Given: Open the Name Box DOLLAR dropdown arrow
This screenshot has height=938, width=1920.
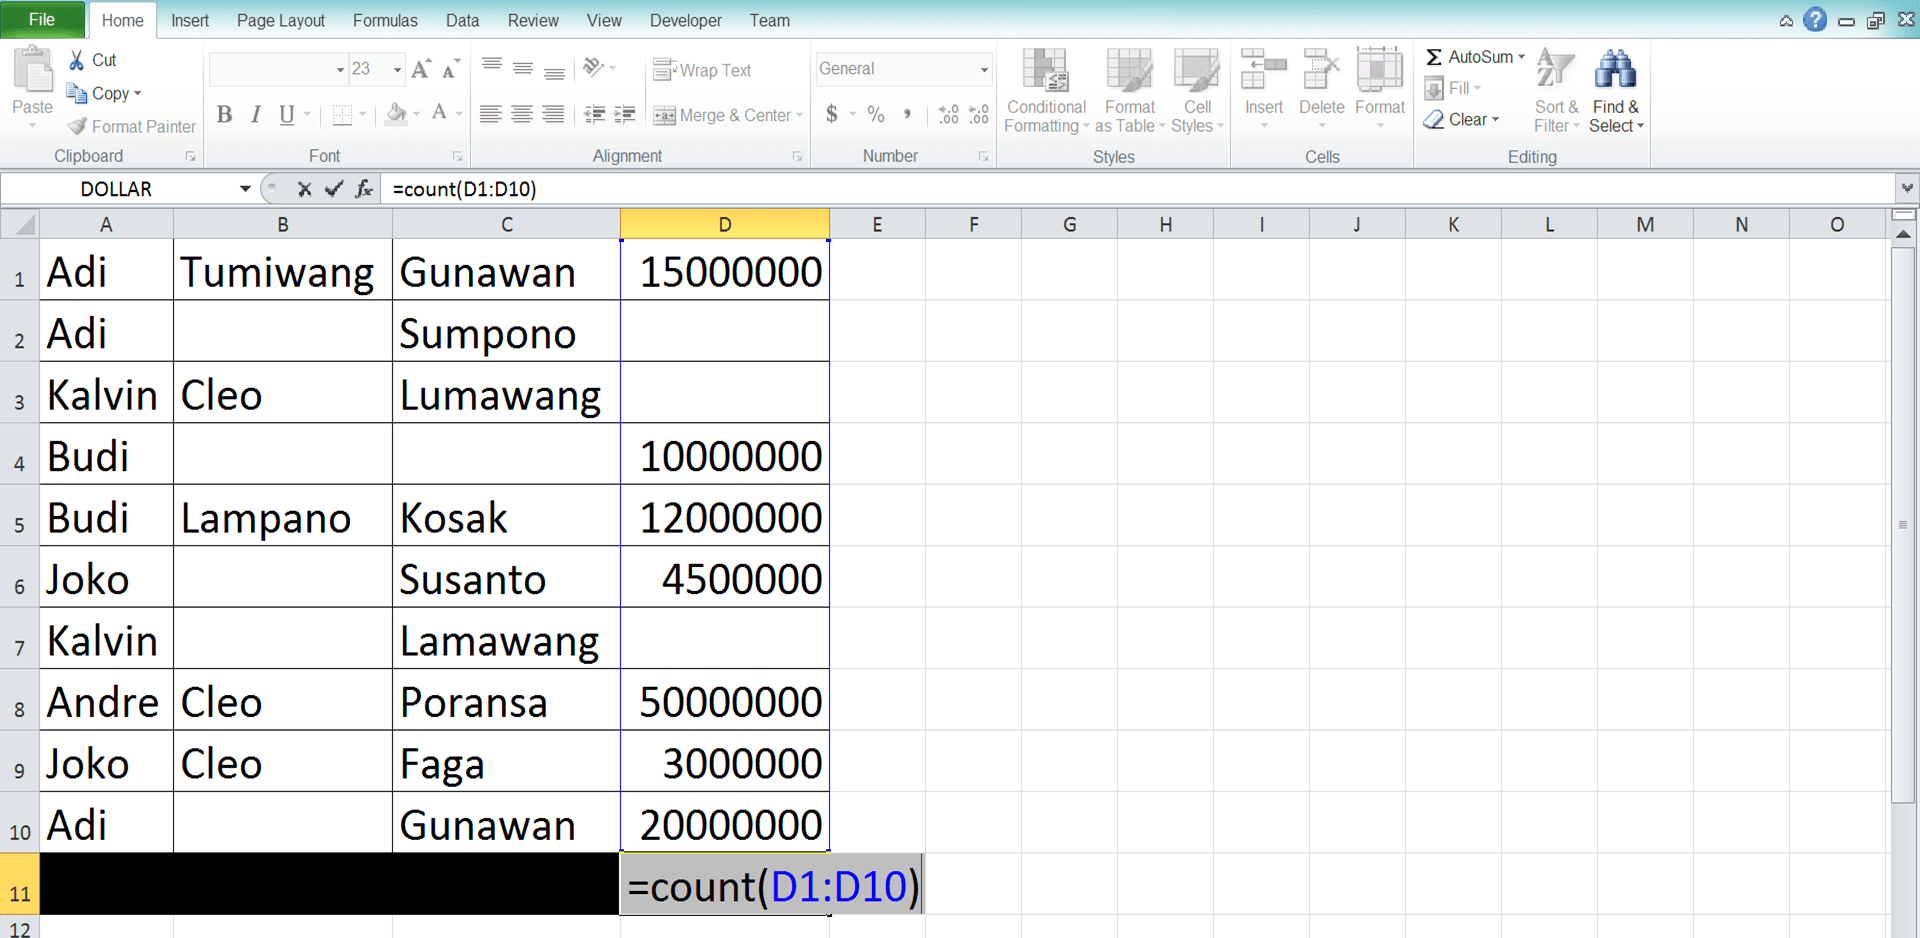Looking at the screenshot, I should coord(245,189).
